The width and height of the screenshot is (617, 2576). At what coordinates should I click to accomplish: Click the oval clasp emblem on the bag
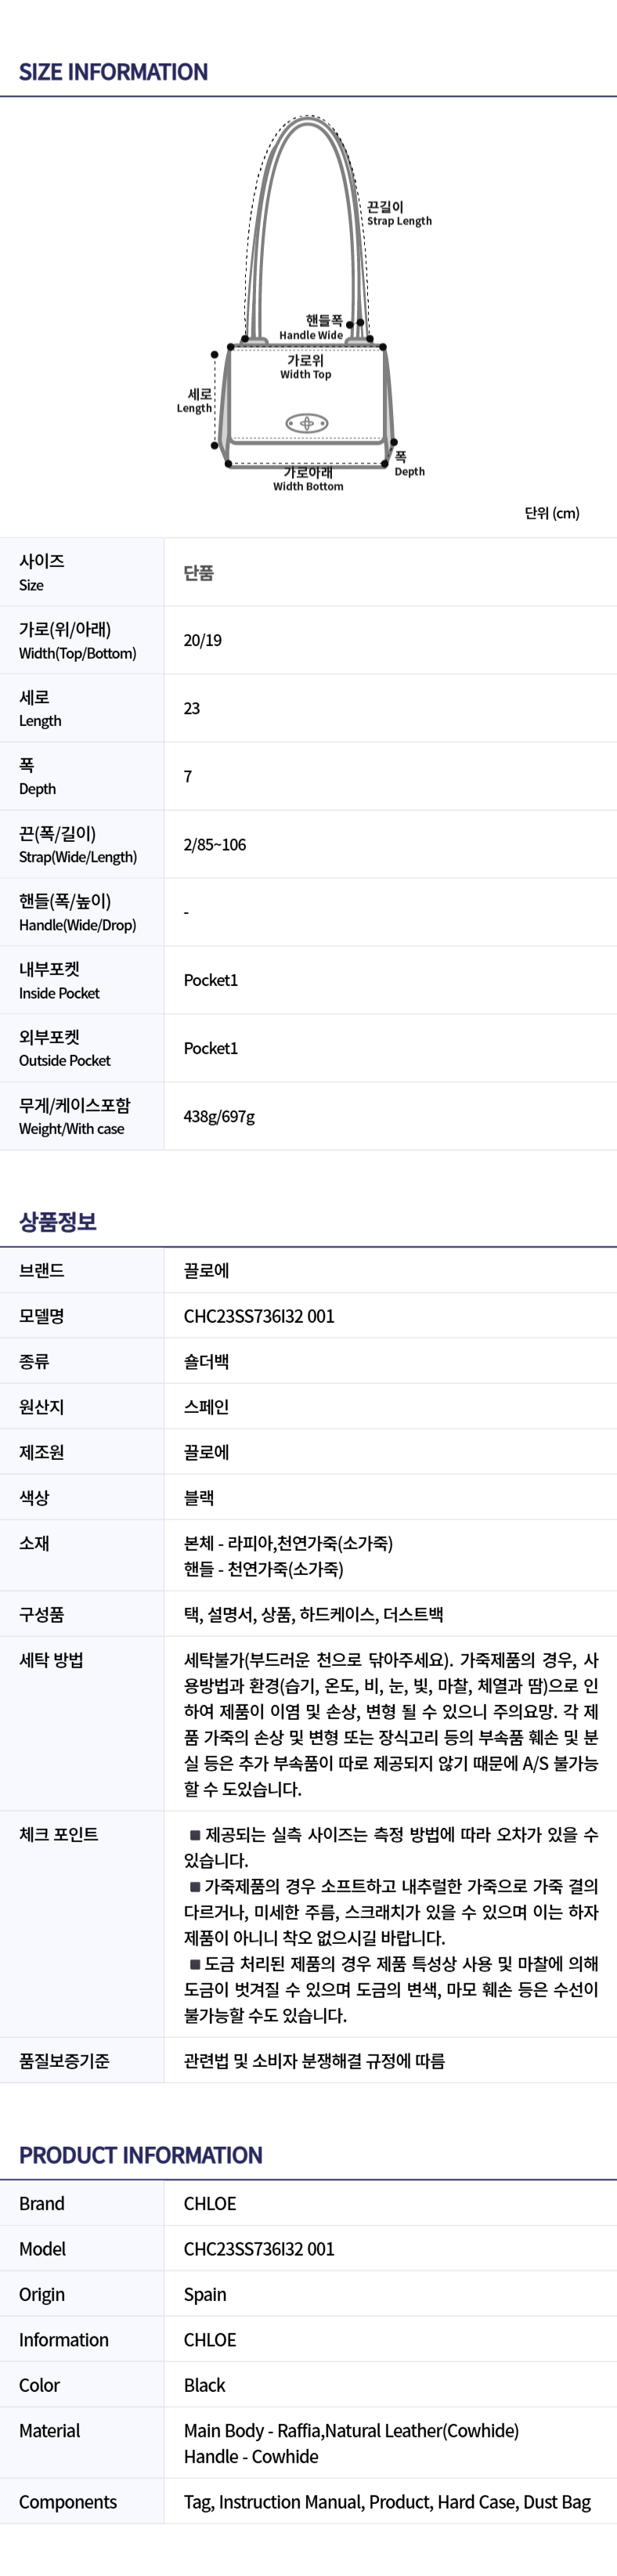tap(307, 423)
